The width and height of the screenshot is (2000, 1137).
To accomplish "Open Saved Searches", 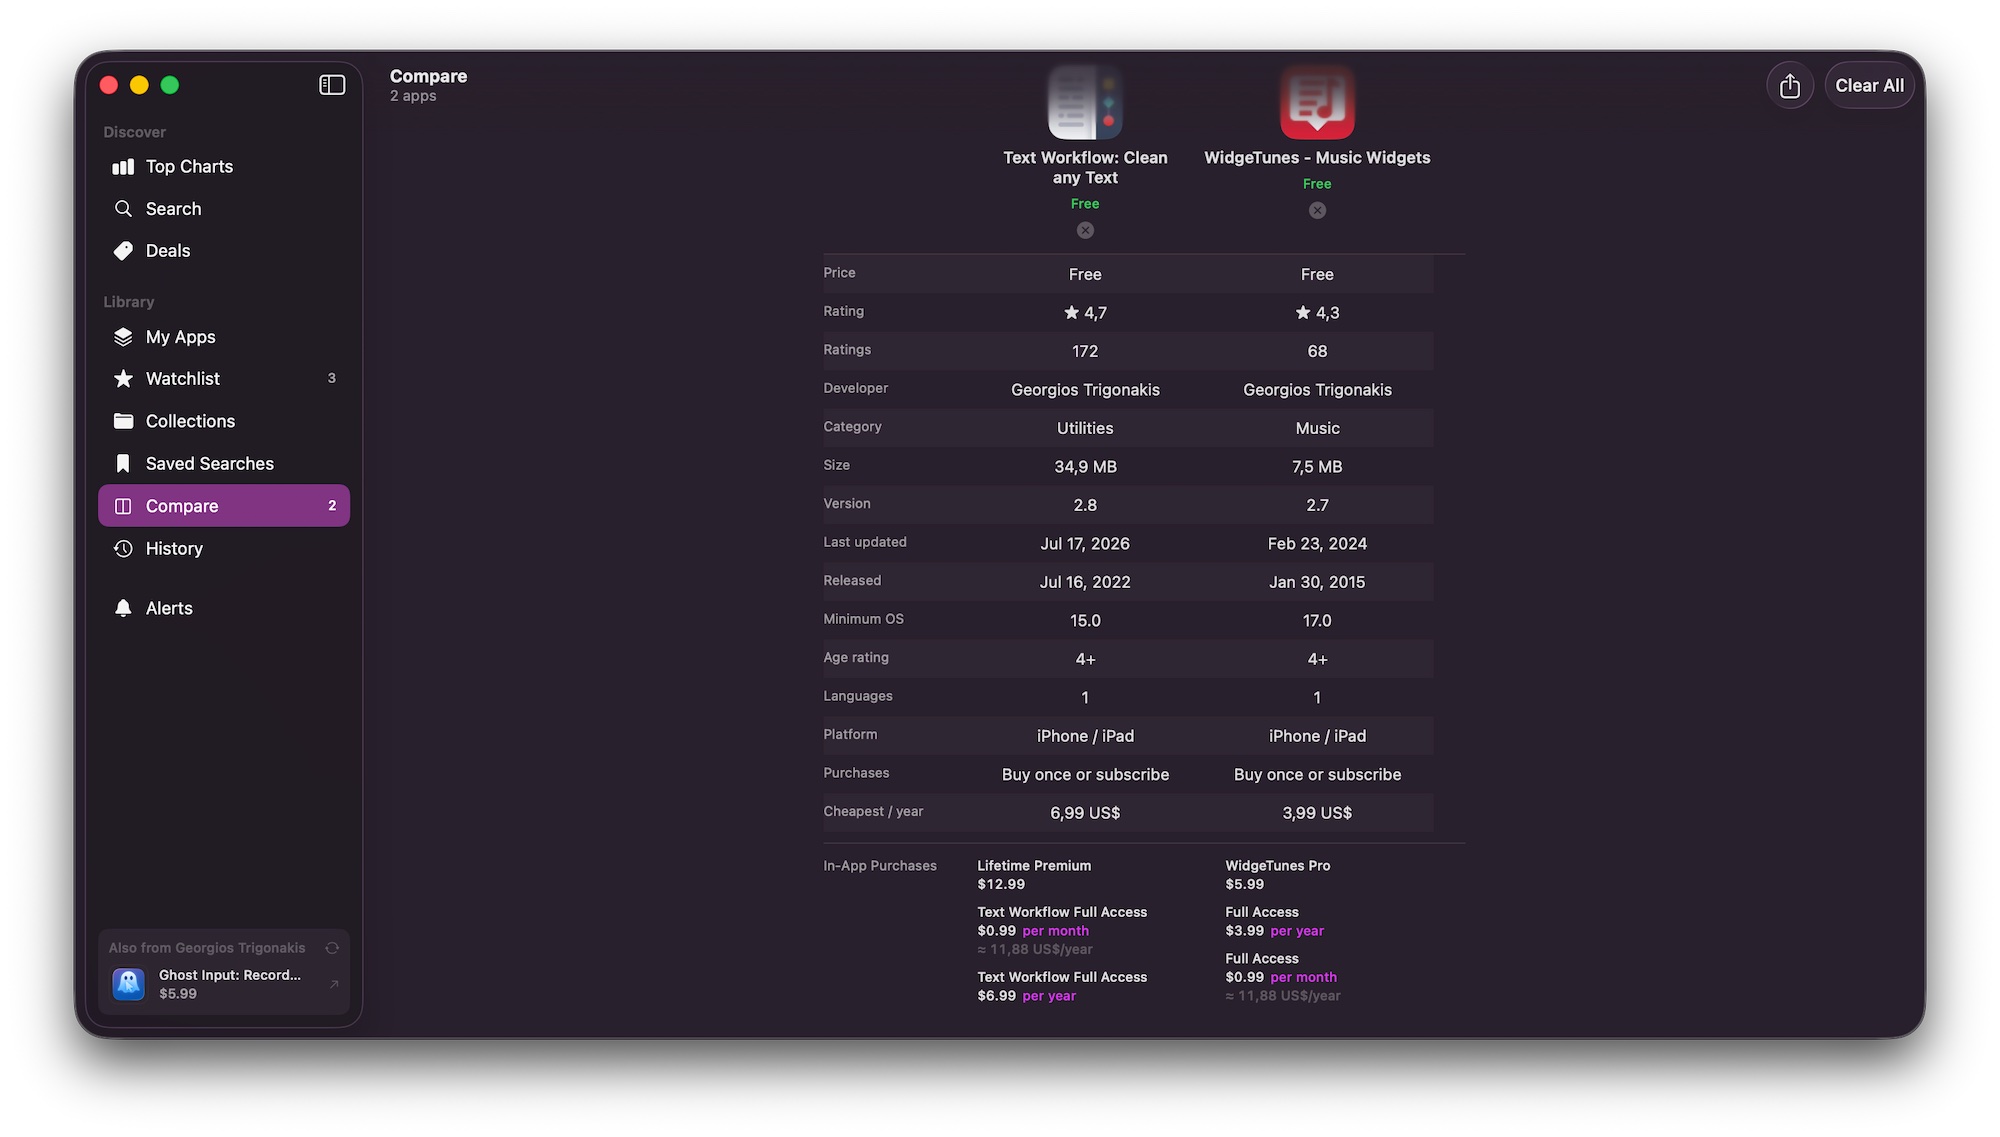I will (224, 464).
